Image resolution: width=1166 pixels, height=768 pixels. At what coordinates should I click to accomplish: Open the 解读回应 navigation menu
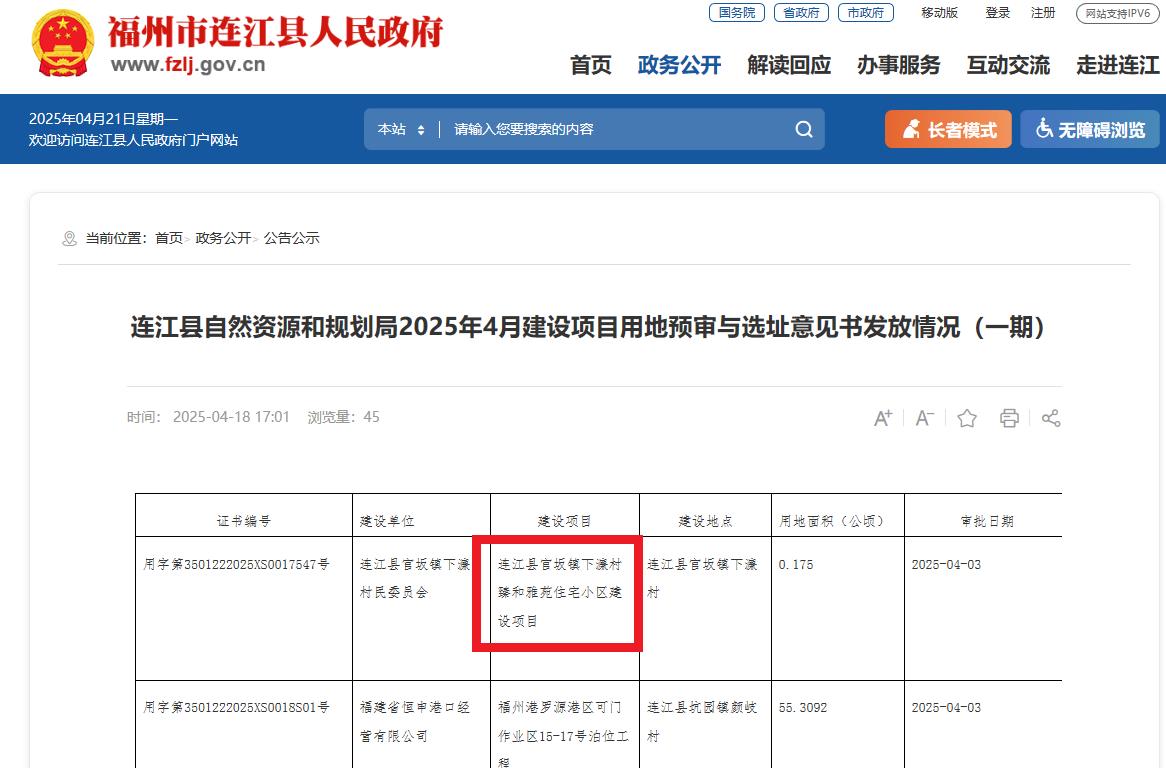click(x=789, y=65)
